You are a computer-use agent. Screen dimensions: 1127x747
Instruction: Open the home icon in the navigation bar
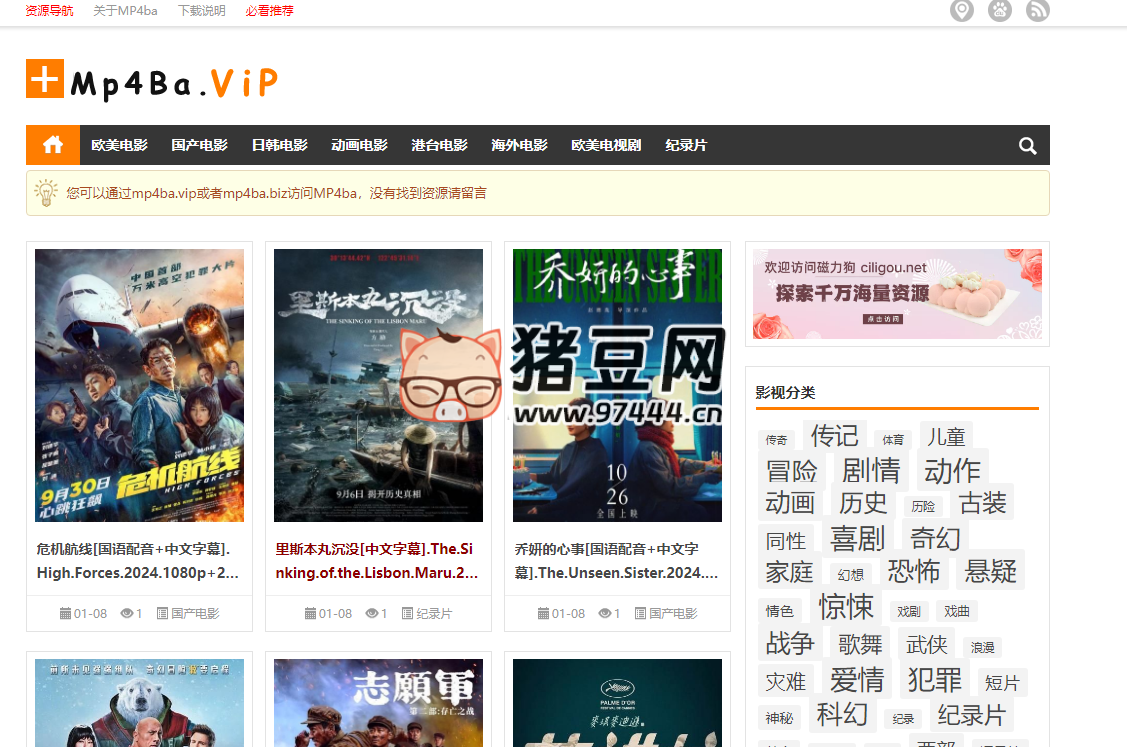point(52,145)
